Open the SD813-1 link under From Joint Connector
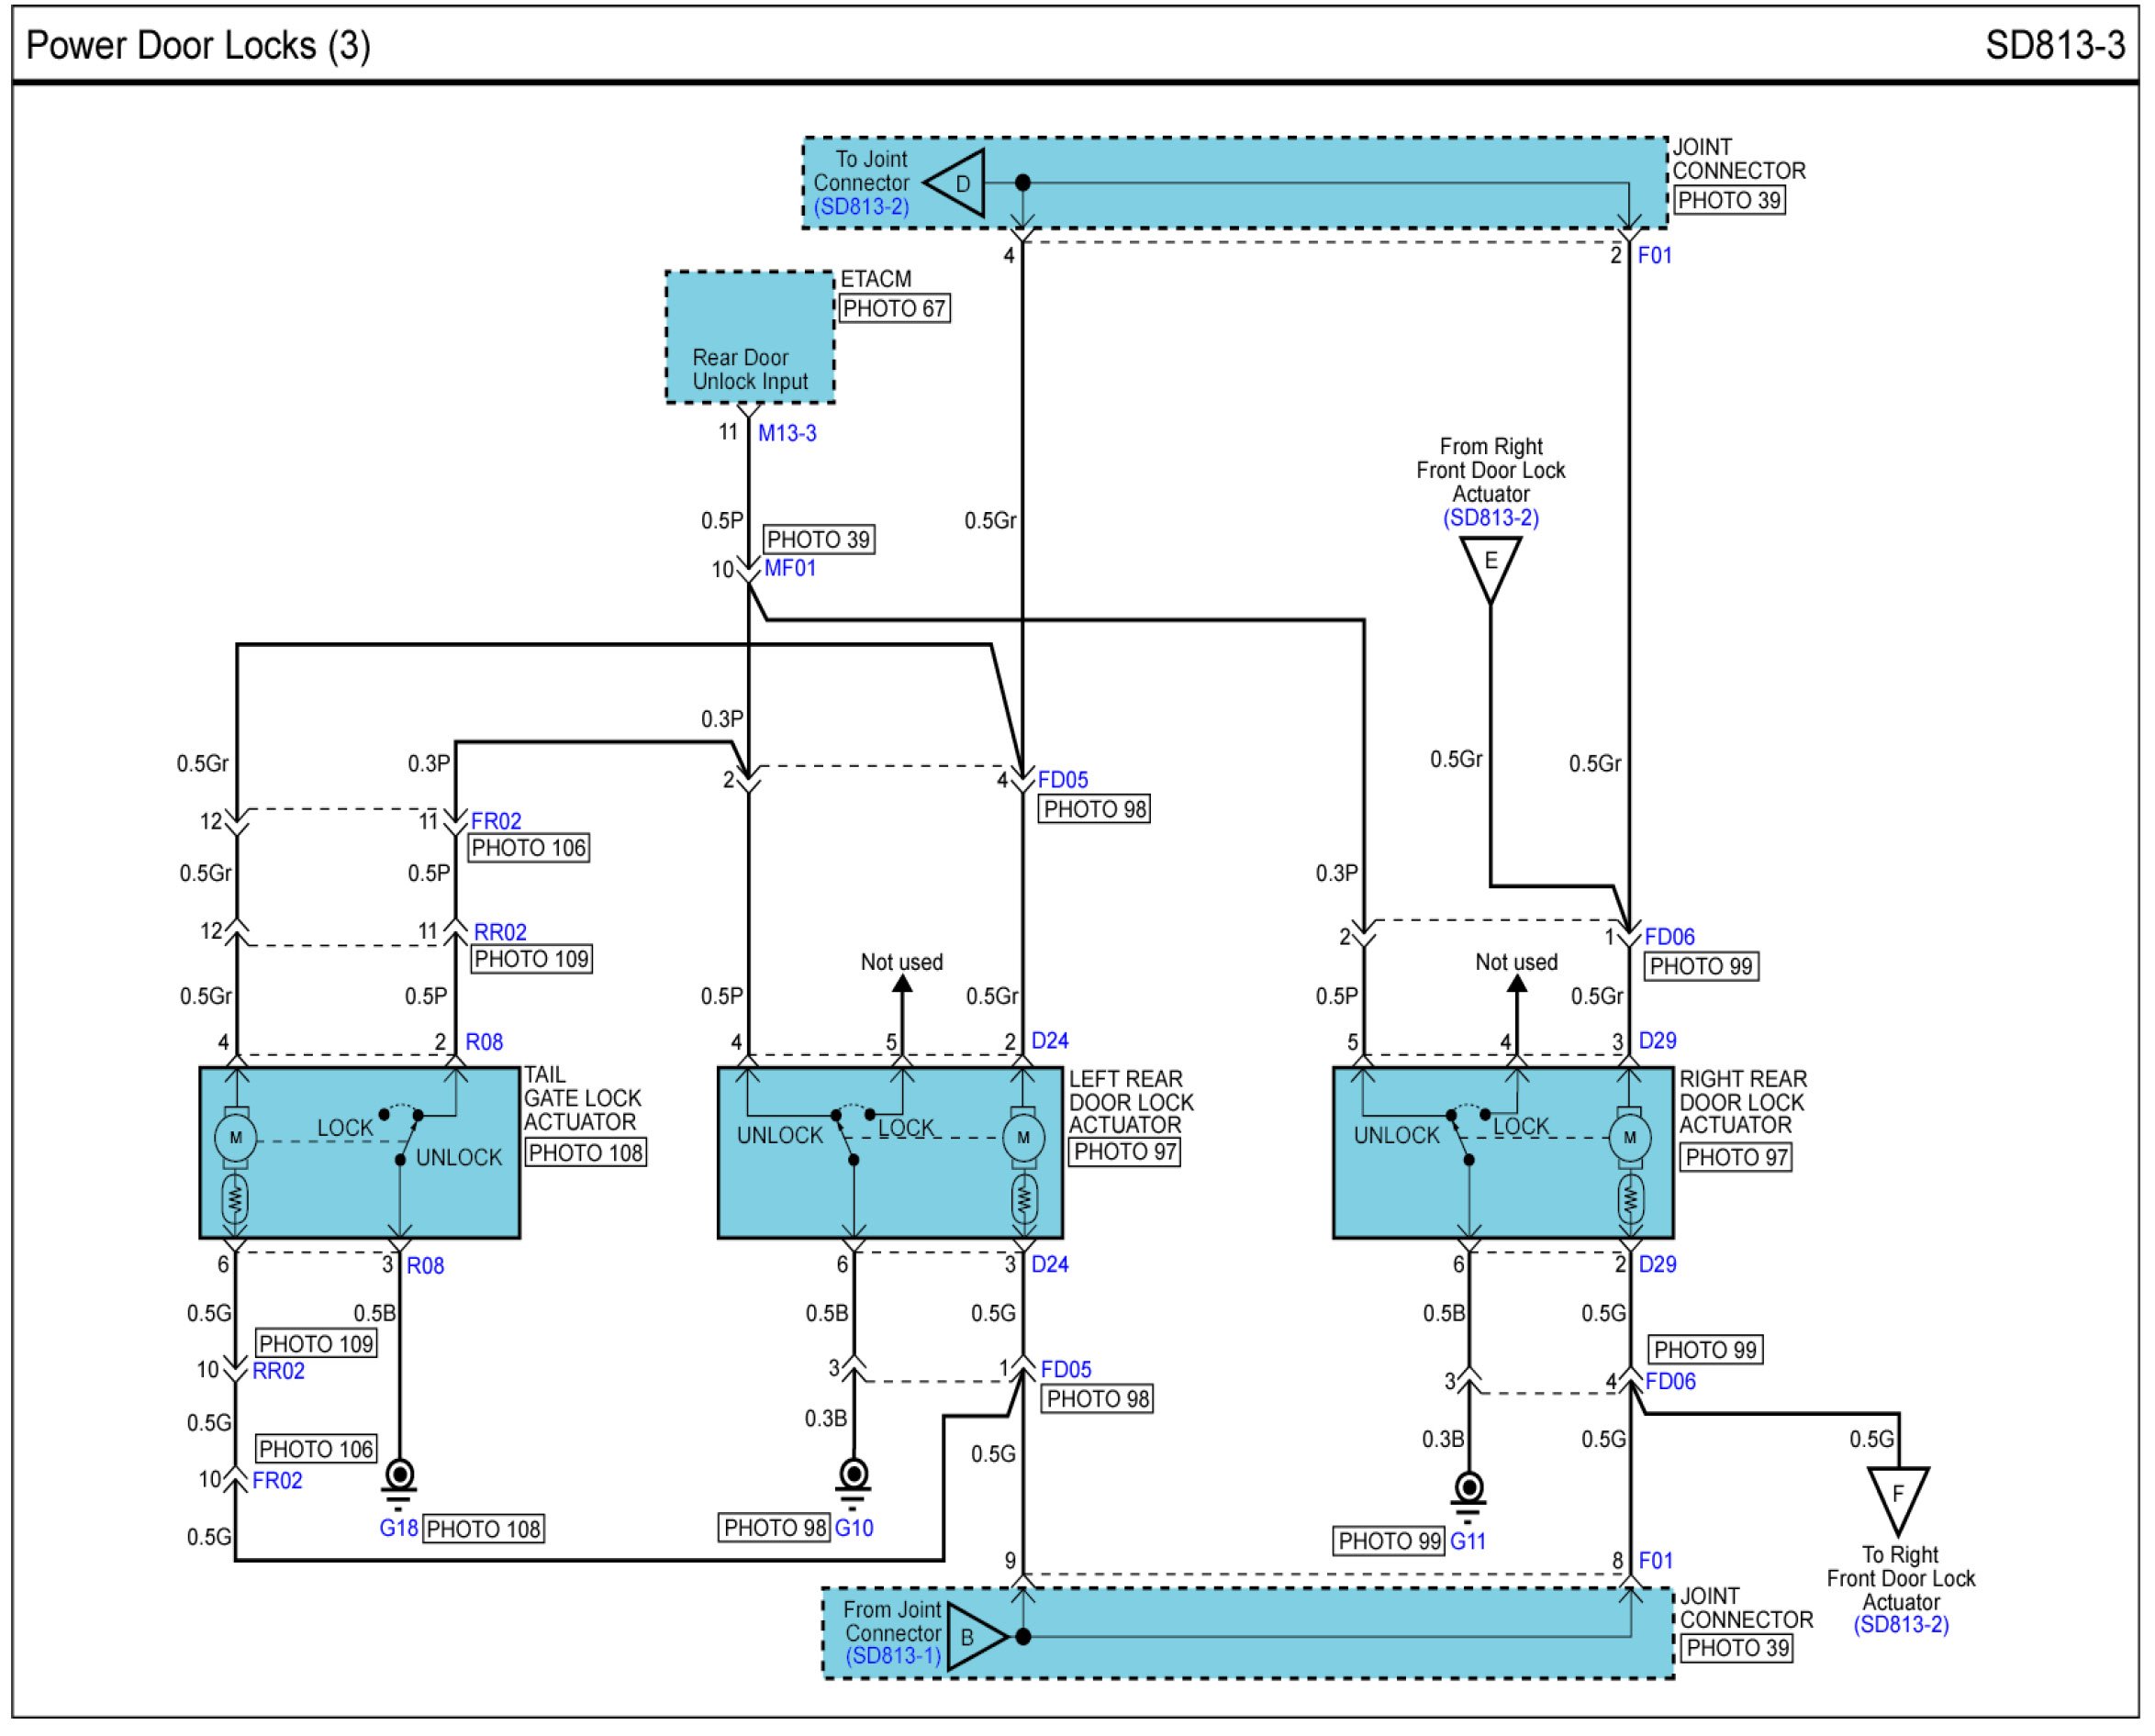Image resolution: width=2155 pixels, height=1736 pixels. click(x=893, y=1656)
